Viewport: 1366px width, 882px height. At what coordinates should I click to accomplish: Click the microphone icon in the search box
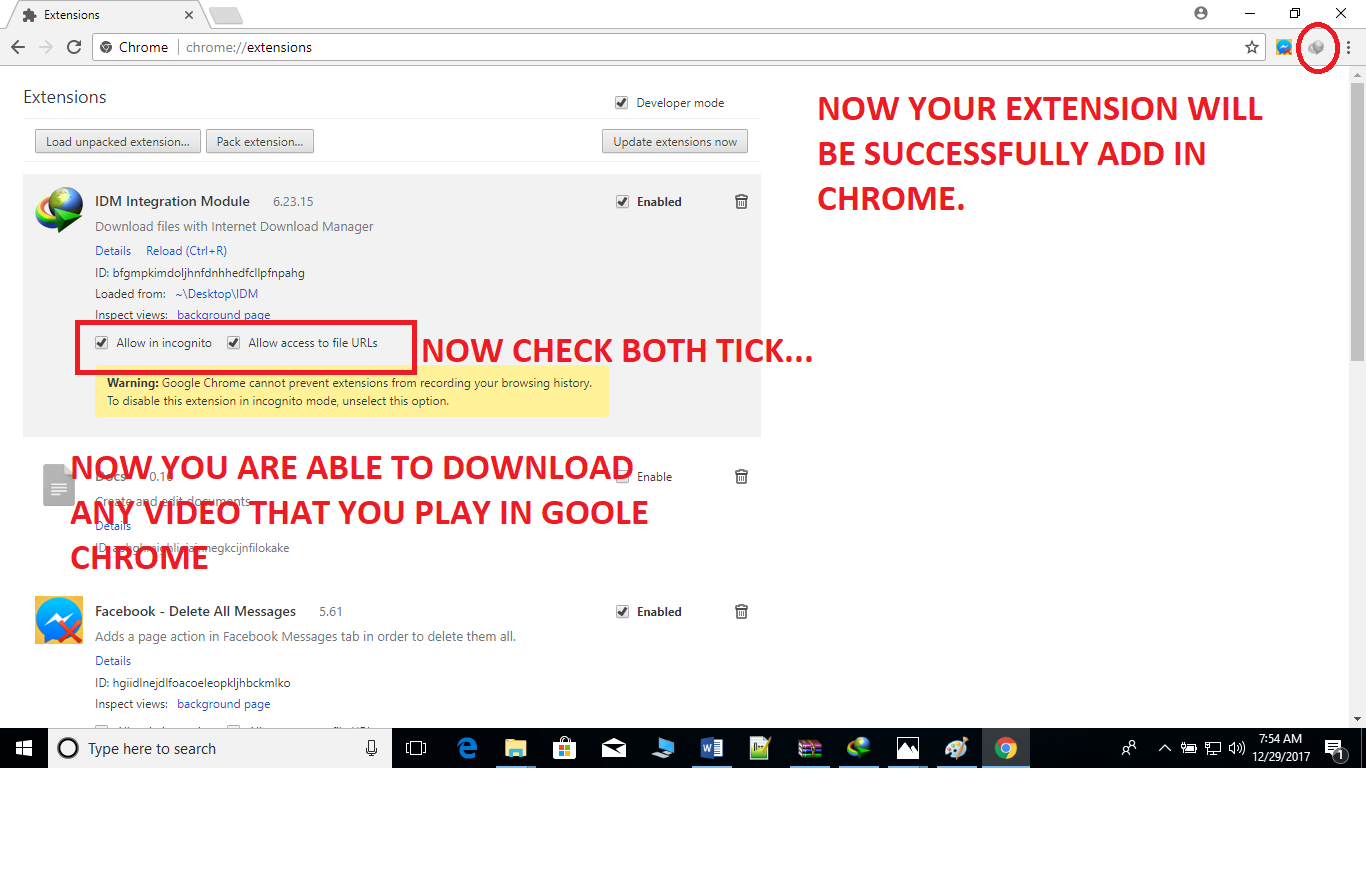click(x=371, y=748)
